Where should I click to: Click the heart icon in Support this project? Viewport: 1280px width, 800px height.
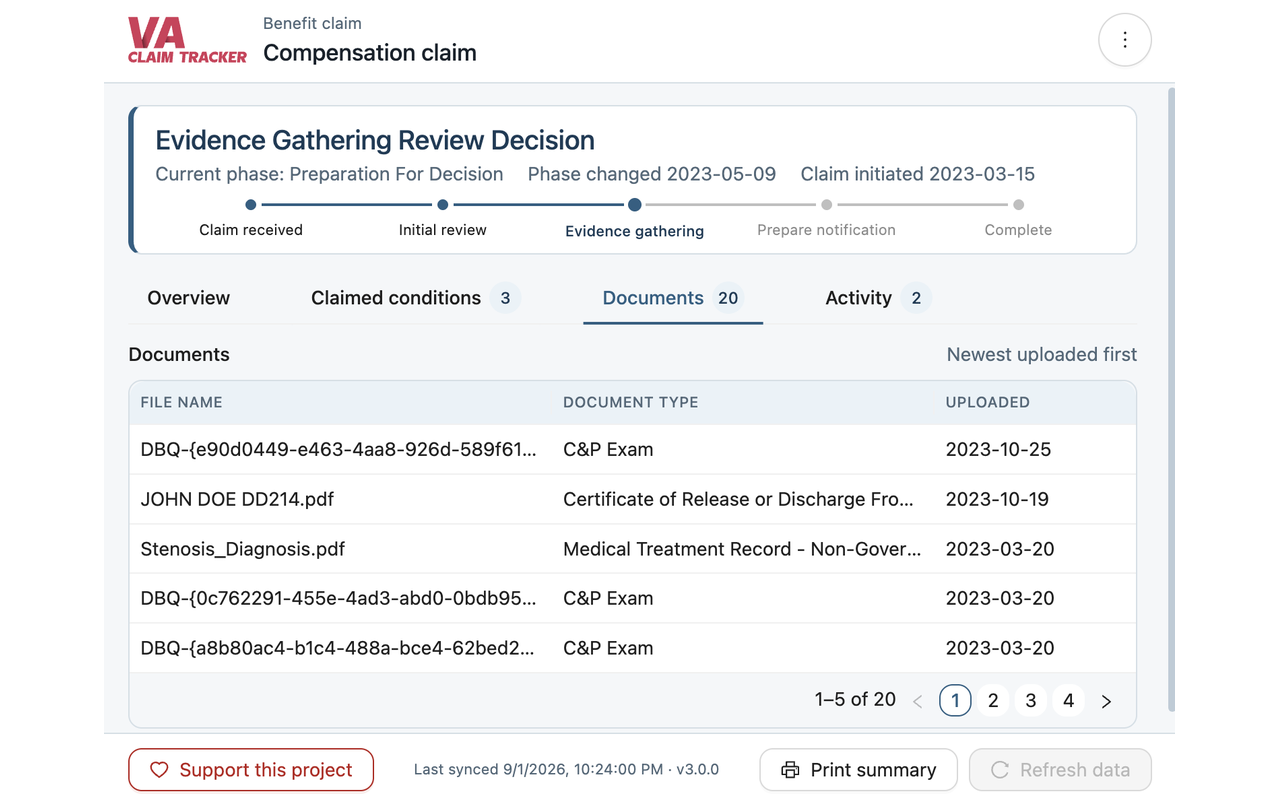159,770
